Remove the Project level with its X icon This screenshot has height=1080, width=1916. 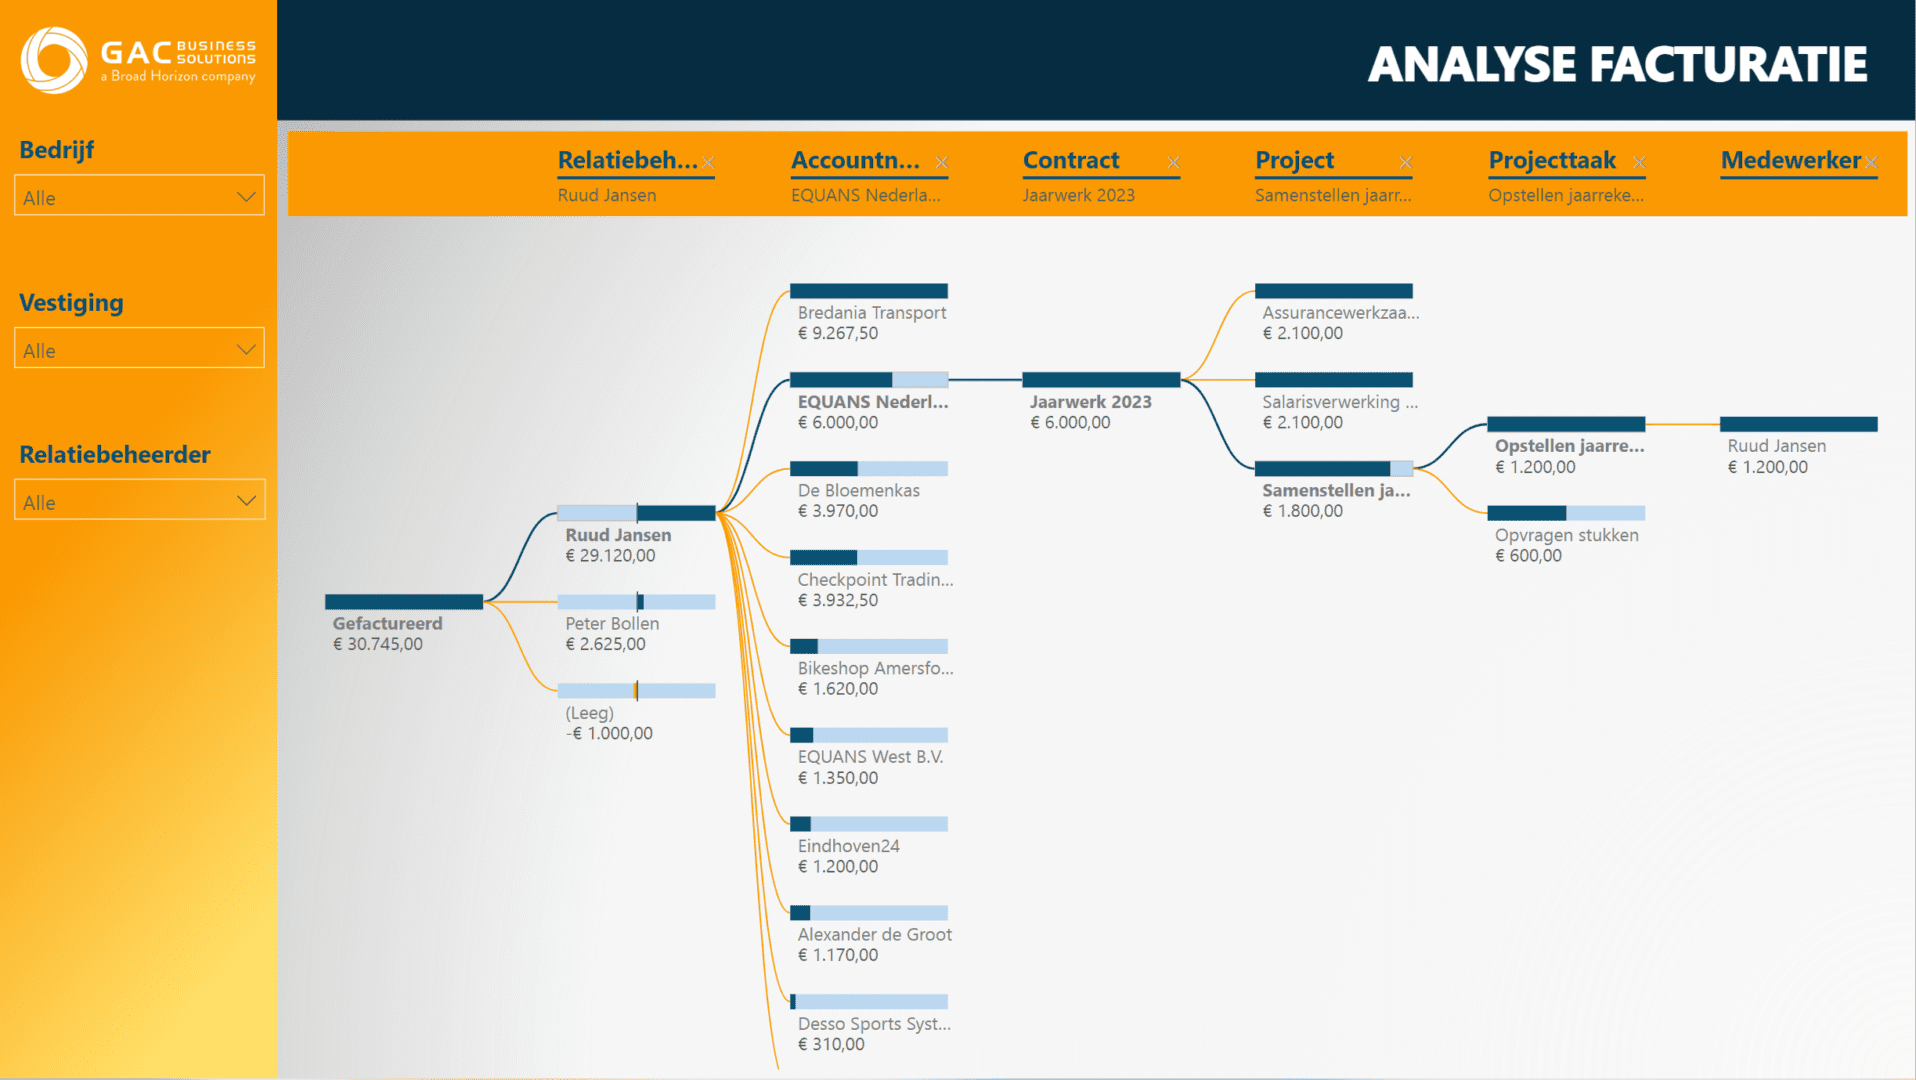point(1405,162)
